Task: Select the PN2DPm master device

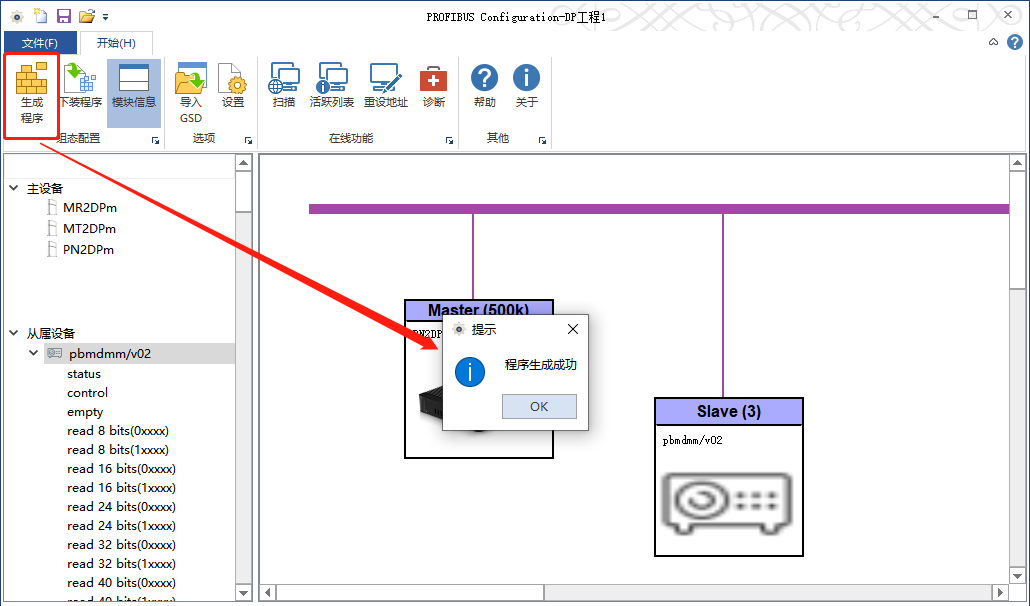Action: click(x=88, y=249)
